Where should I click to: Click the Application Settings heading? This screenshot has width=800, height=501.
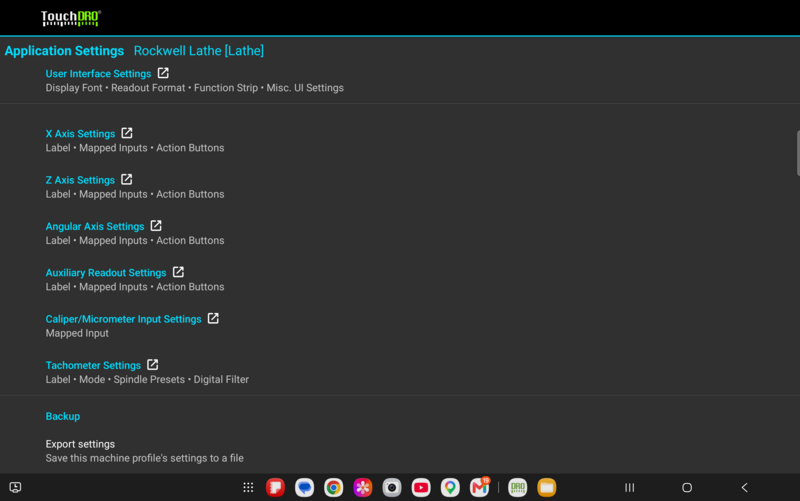64,51
